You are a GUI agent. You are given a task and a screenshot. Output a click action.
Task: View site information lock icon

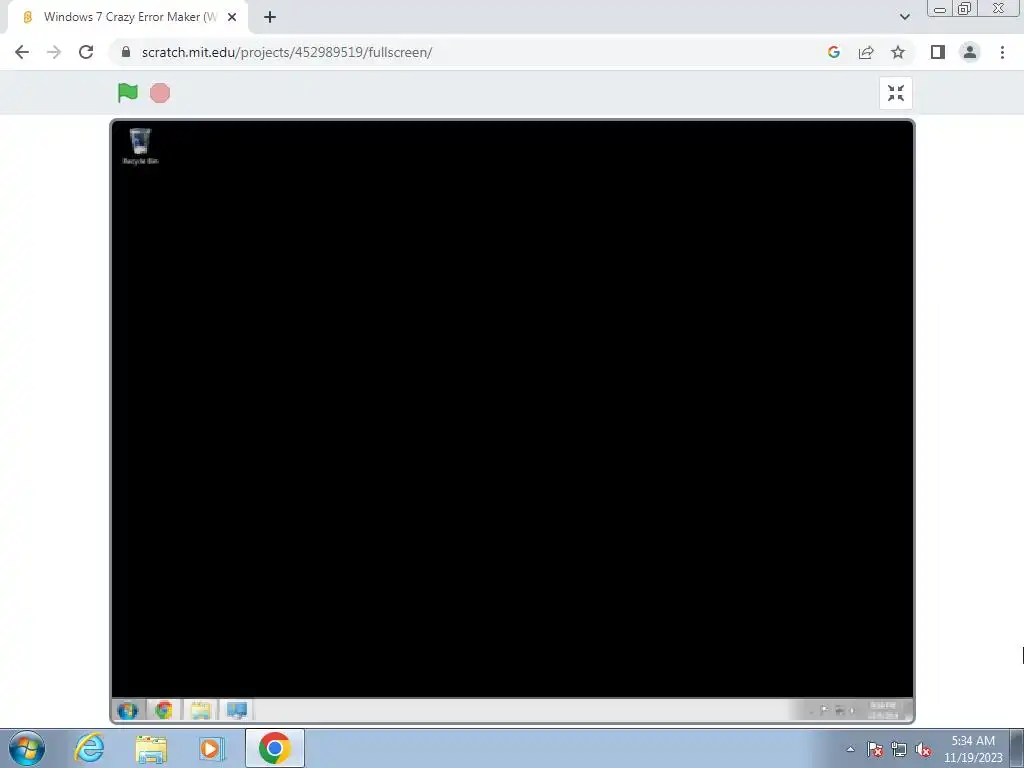pos(126,52)
